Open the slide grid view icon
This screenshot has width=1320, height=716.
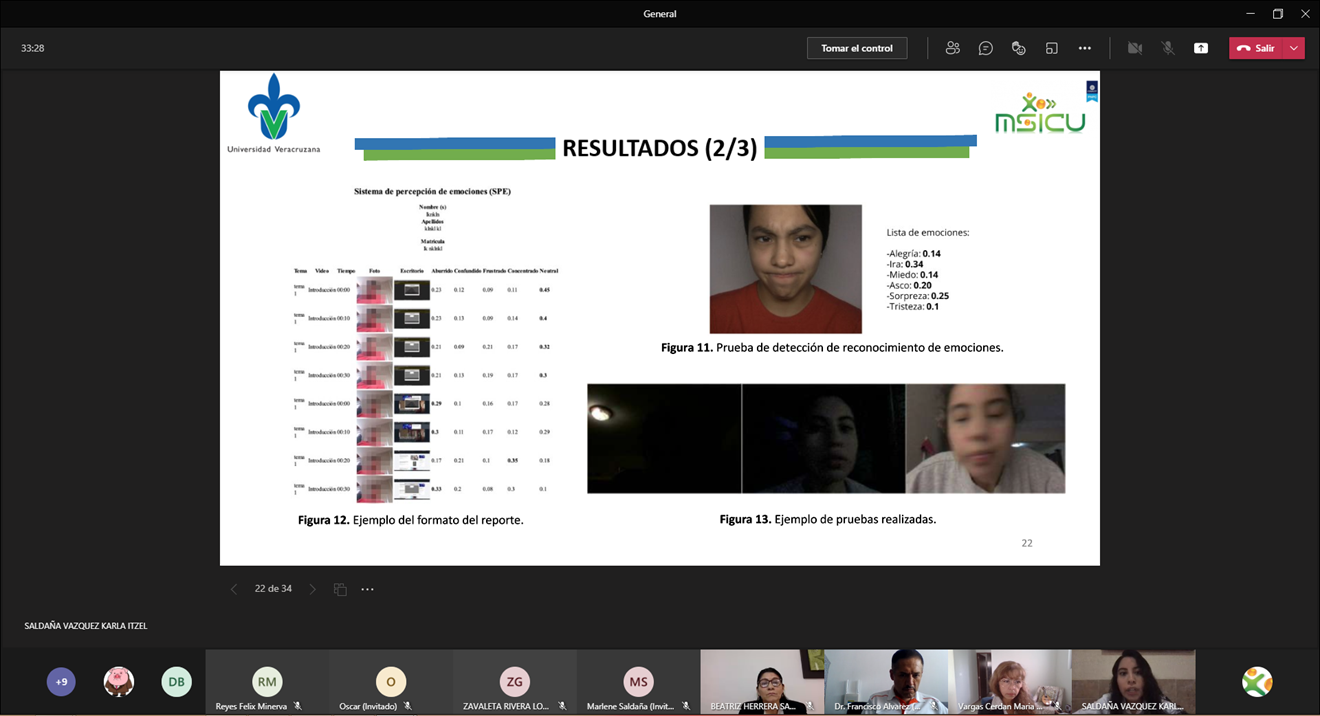[340, 589]
